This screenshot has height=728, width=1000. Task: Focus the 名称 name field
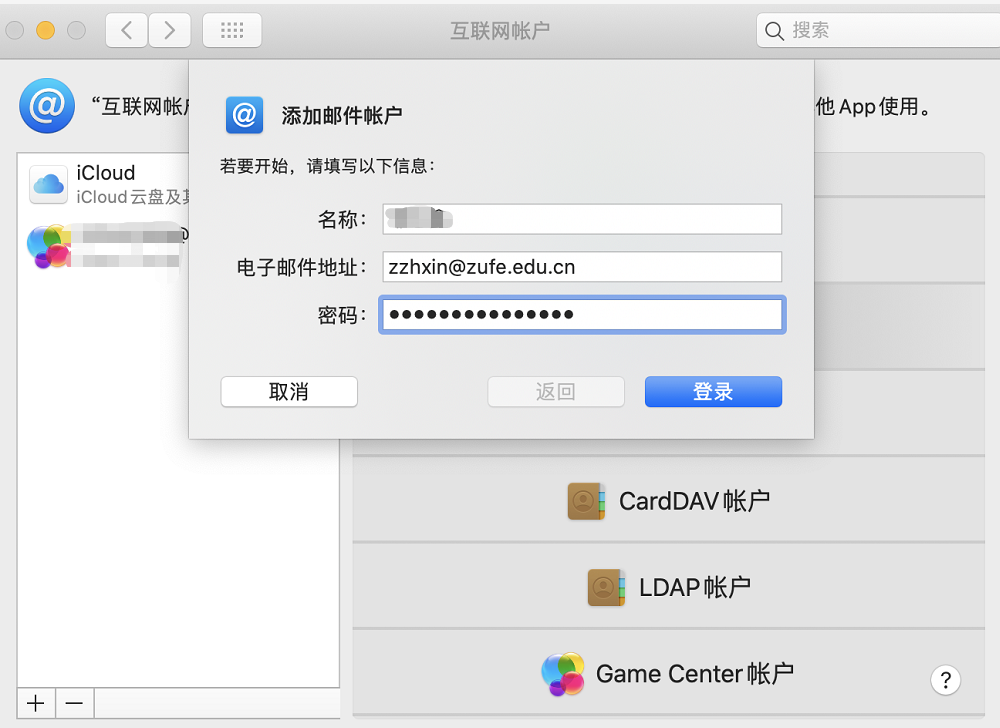(x=582, y=219)
